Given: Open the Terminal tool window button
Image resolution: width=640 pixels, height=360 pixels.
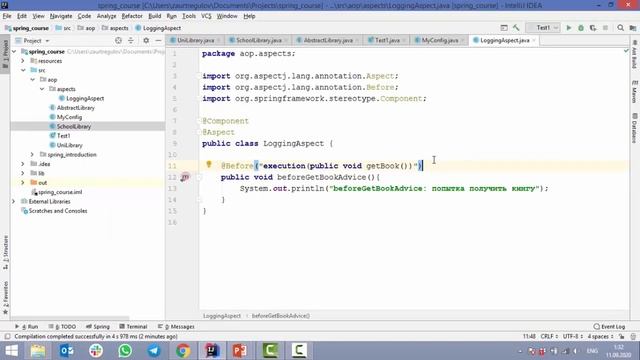Looking at the screenshot, I should (133, 327).
